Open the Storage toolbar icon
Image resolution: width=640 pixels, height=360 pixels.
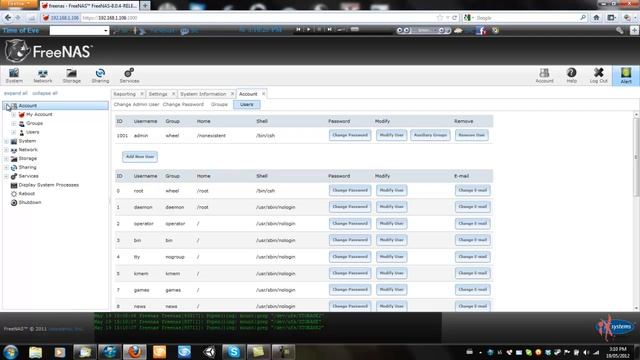pos(71,76)
